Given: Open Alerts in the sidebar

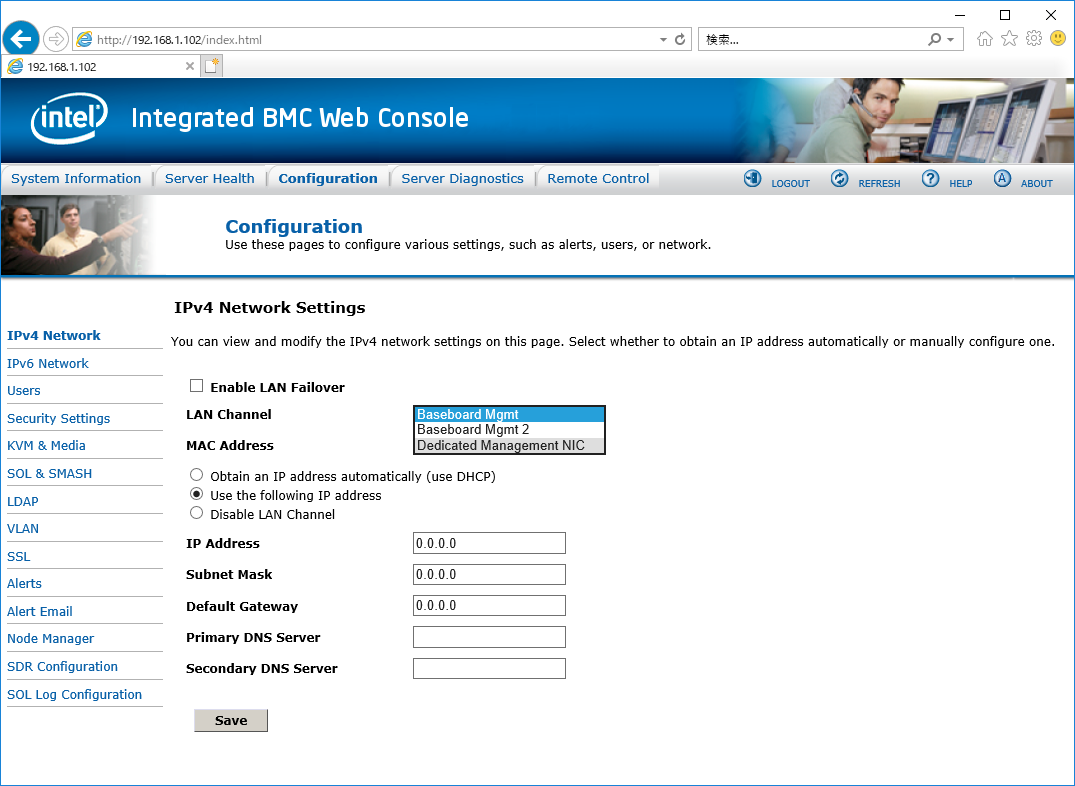Looking at the screenshot, I should [25, 584].
